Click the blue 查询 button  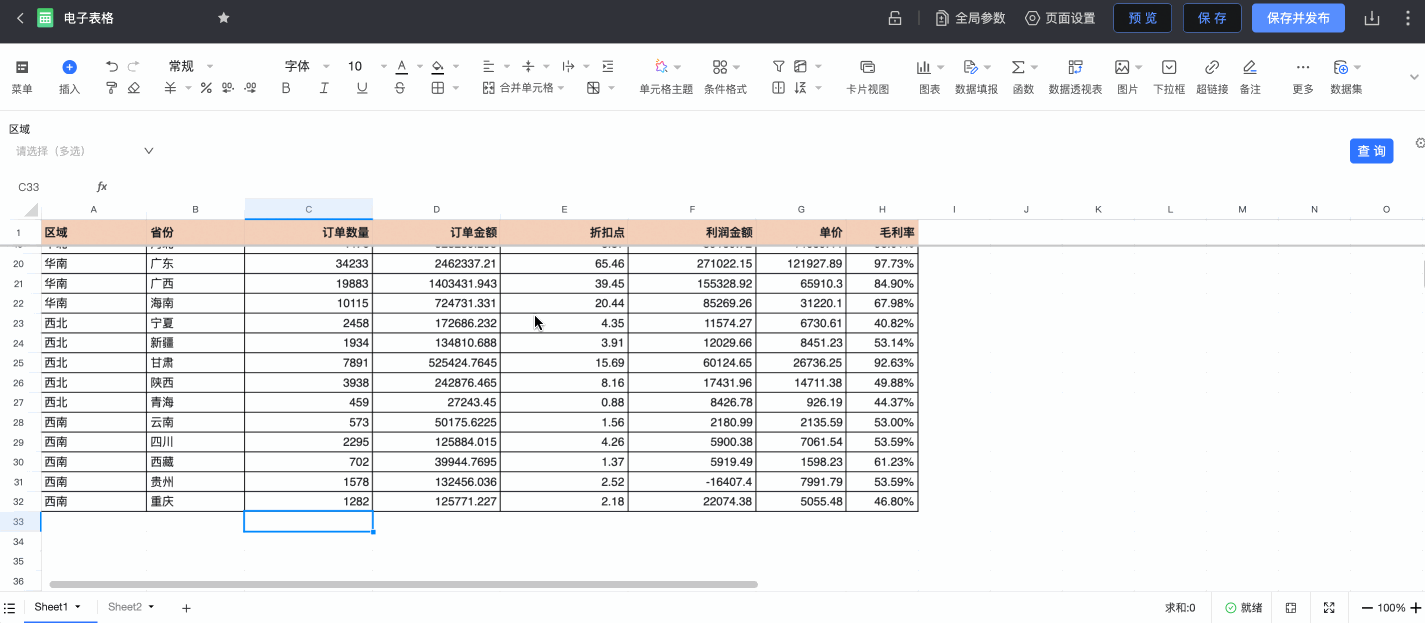(1371, 151)
